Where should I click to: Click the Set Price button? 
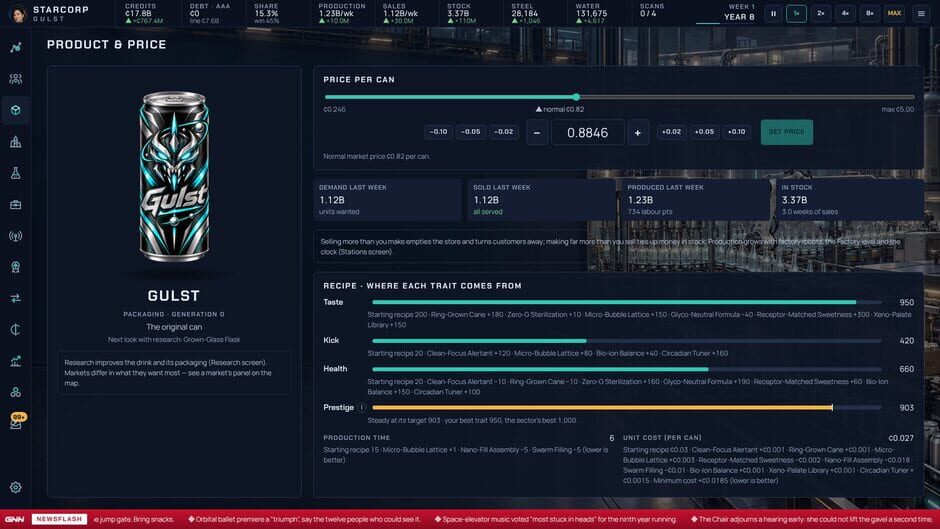coord(787,132)
